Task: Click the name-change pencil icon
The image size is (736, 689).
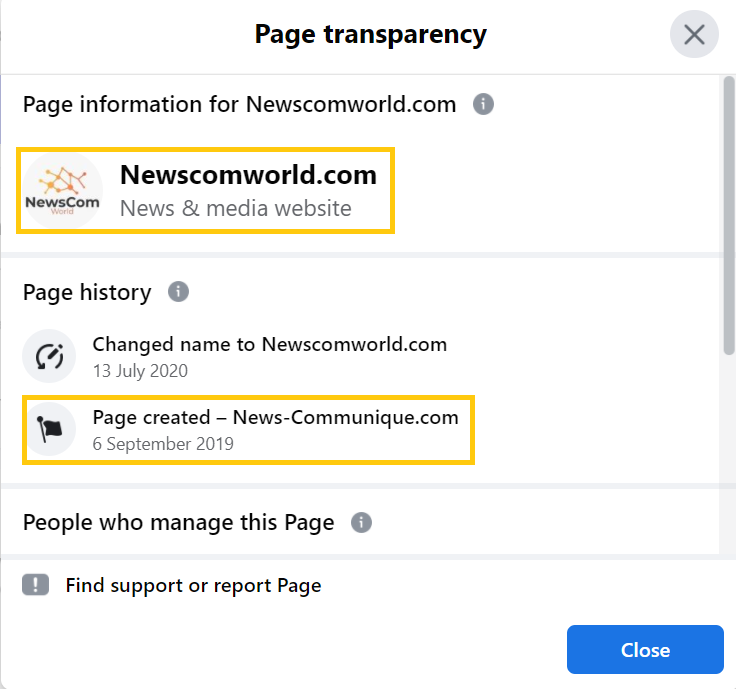Action: click(49, 356)
